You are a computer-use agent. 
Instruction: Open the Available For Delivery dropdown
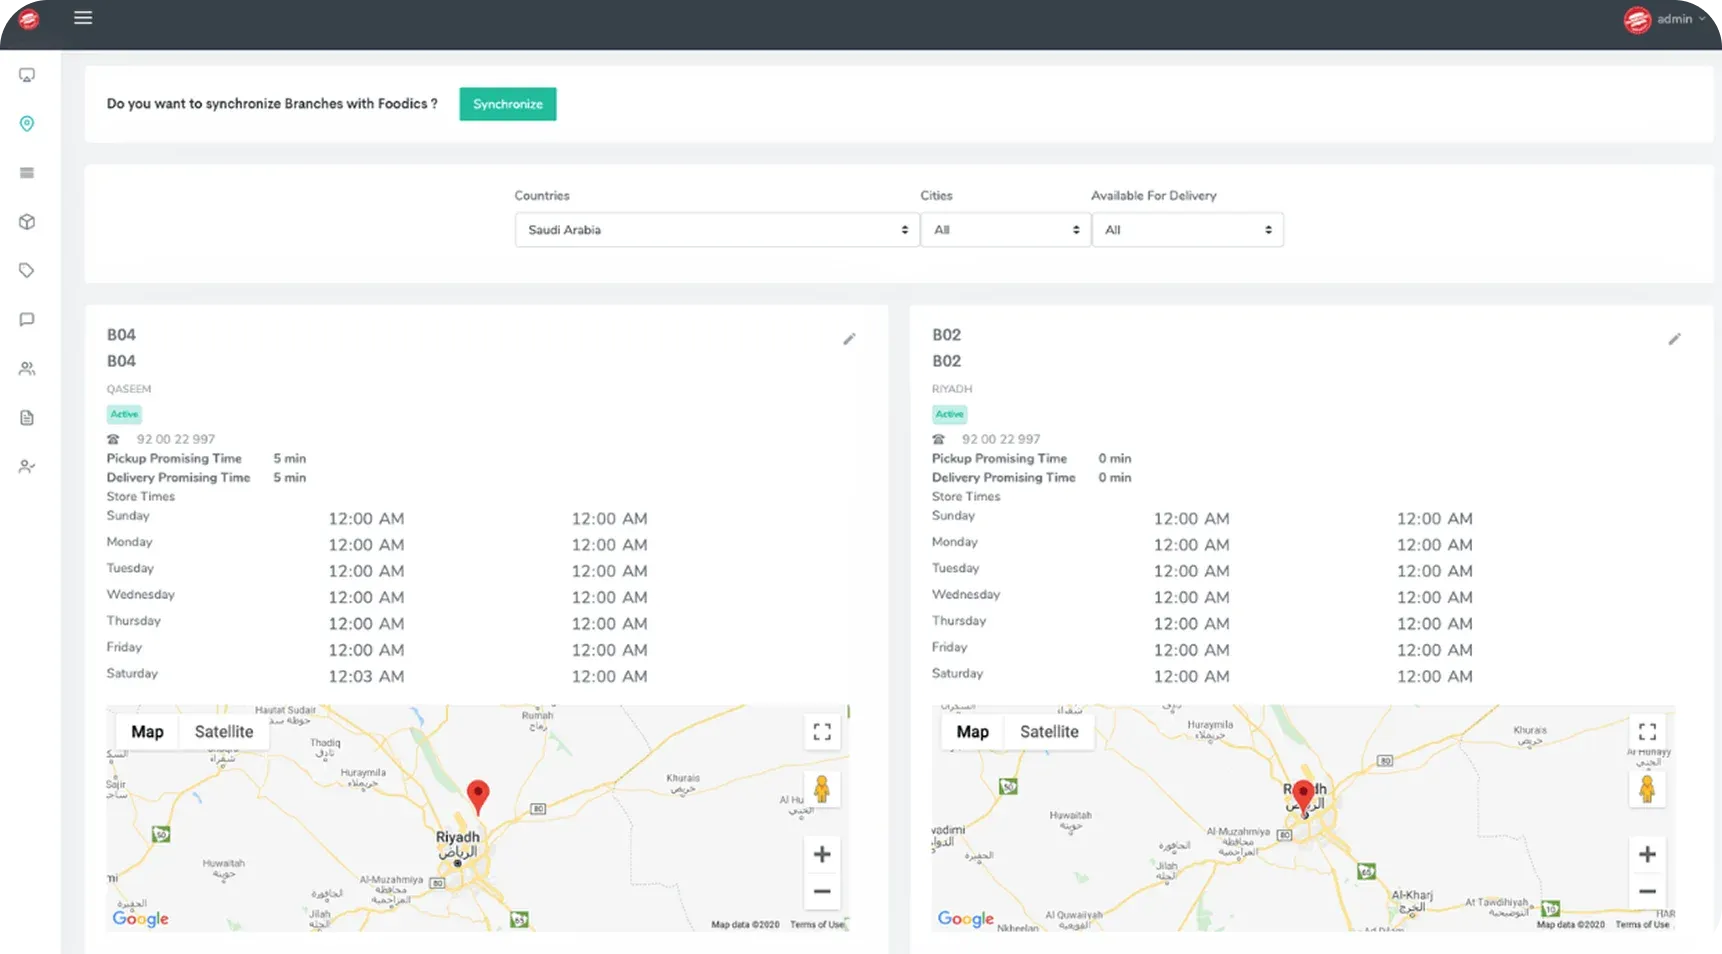(x=1187, y=230)
